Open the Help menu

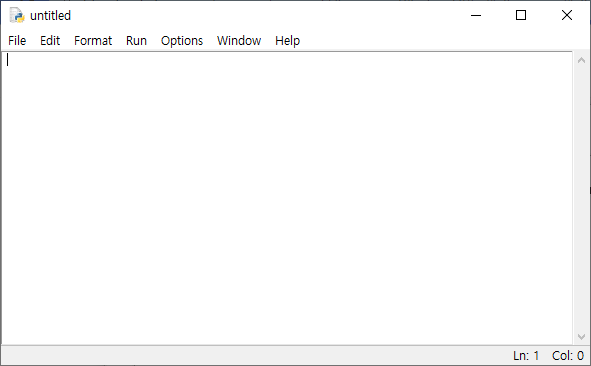287,40
